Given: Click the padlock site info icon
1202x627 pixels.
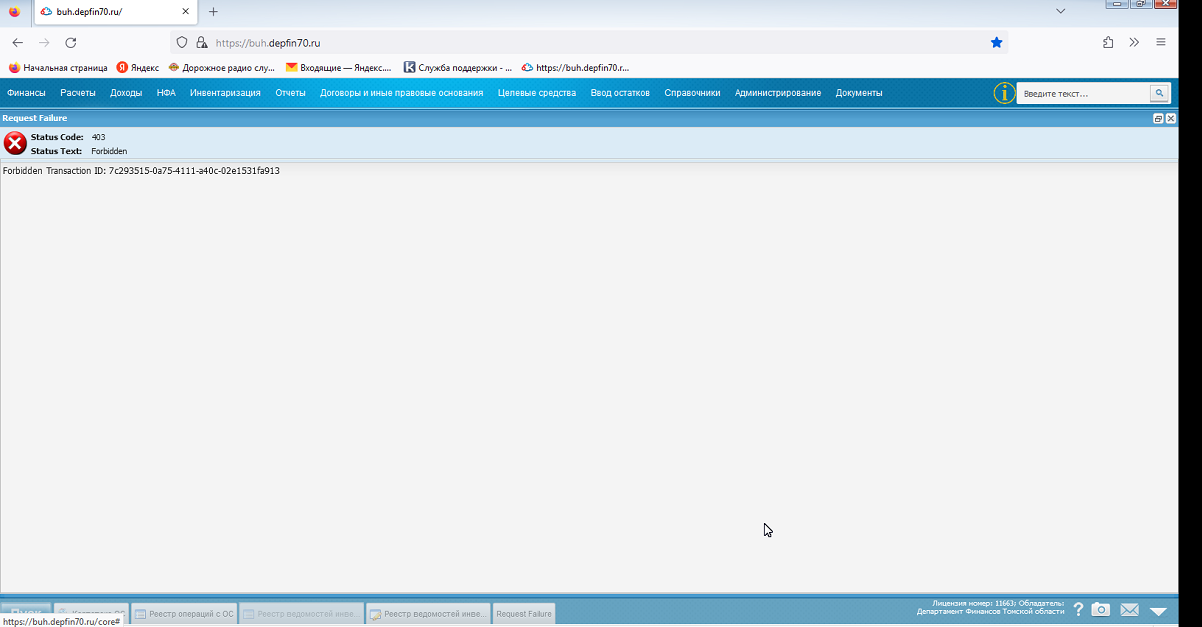Looking at the screenshot, I should (x=201, y=43).
